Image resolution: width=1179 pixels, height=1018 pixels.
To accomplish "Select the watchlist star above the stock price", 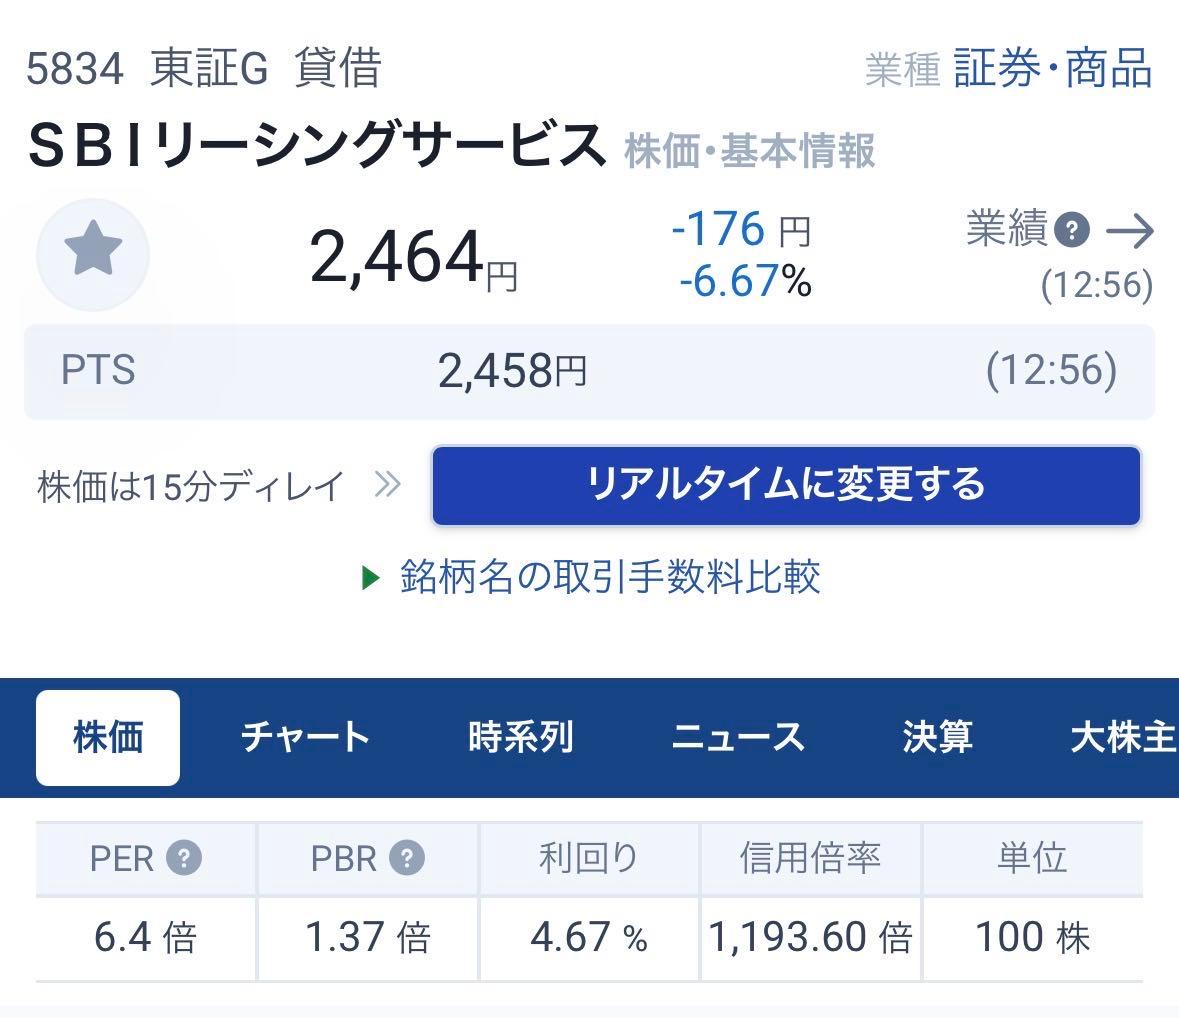I will coord(93,256).
